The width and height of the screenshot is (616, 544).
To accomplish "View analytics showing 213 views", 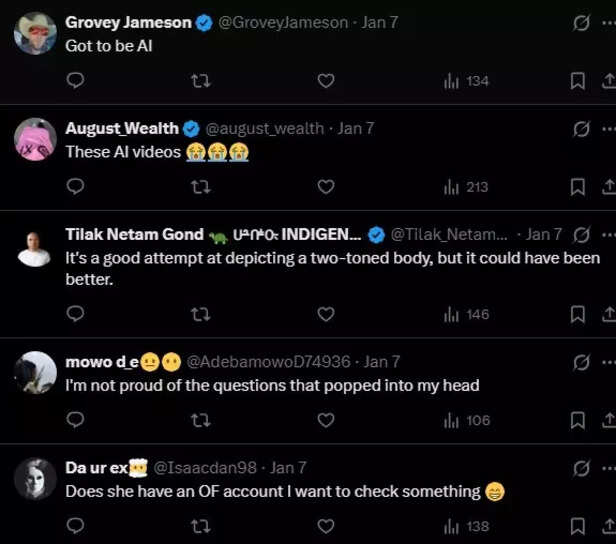I will (466, 187).
